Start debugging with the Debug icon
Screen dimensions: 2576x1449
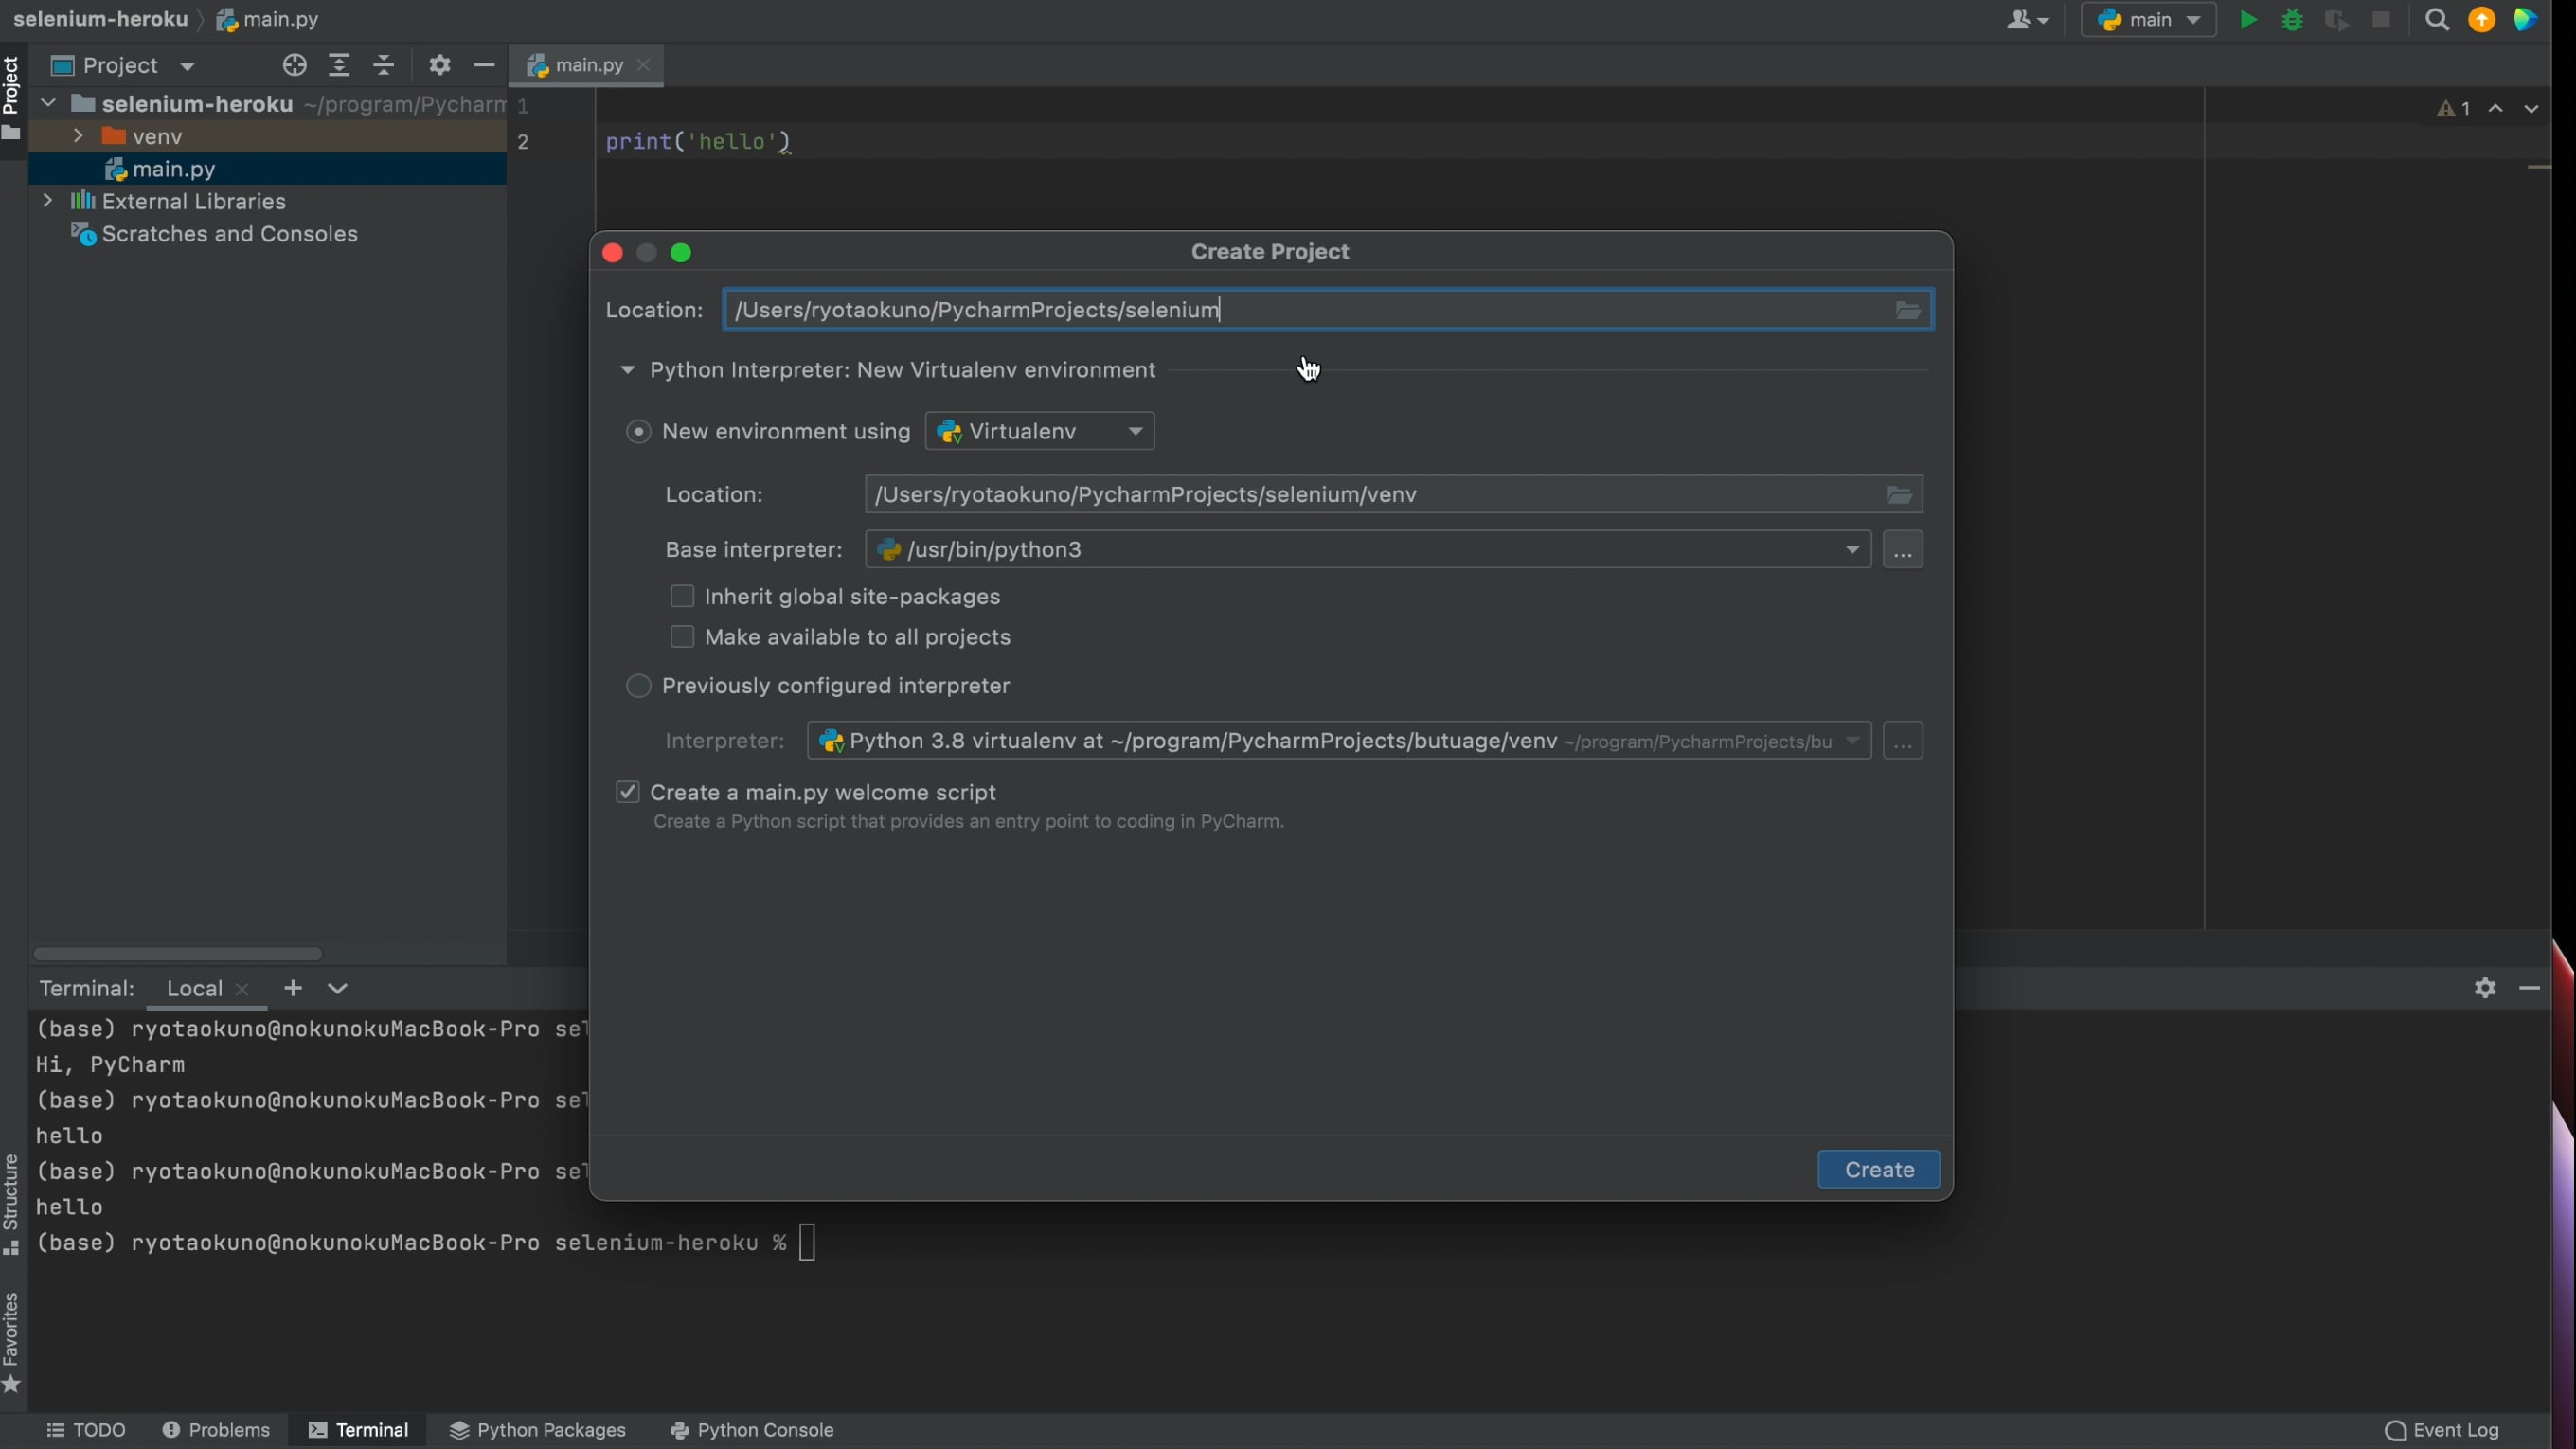2292,19
